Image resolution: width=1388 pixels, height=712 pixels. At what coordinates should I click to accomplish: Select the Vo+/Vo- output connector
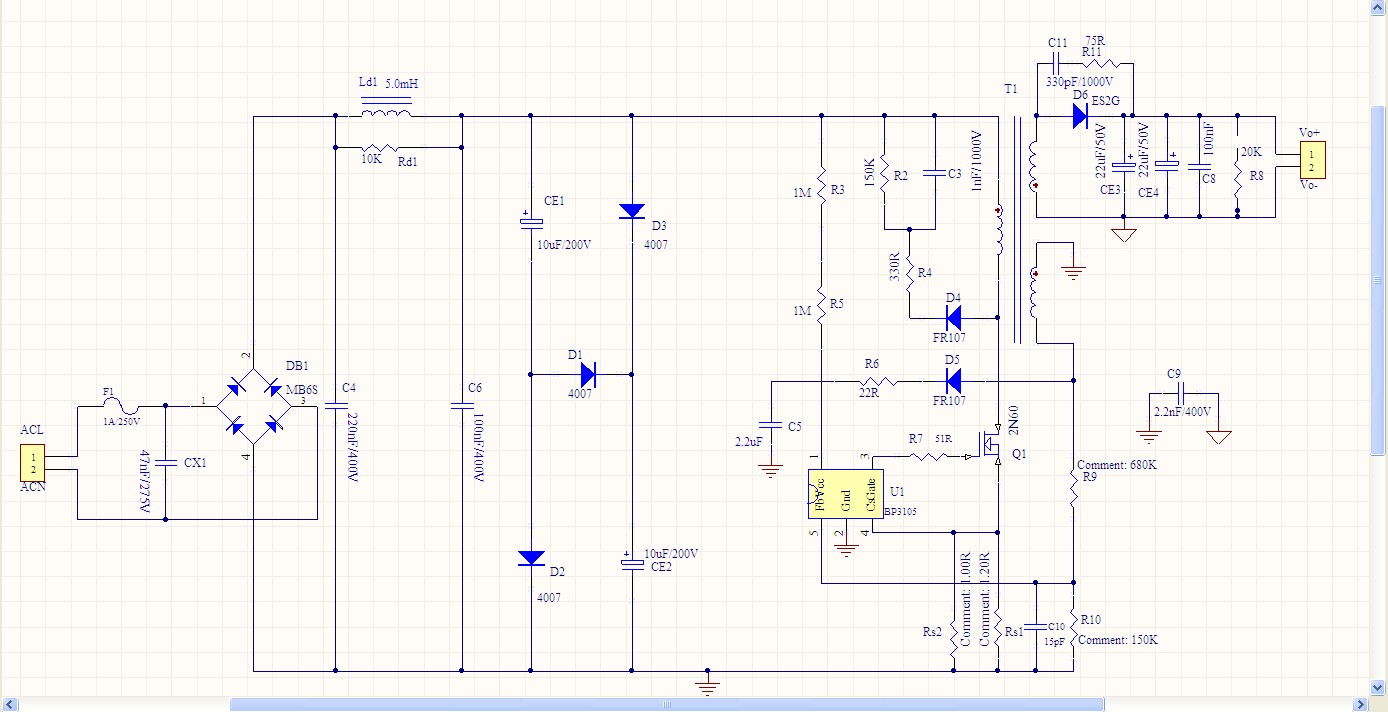tap(1312, 158)
